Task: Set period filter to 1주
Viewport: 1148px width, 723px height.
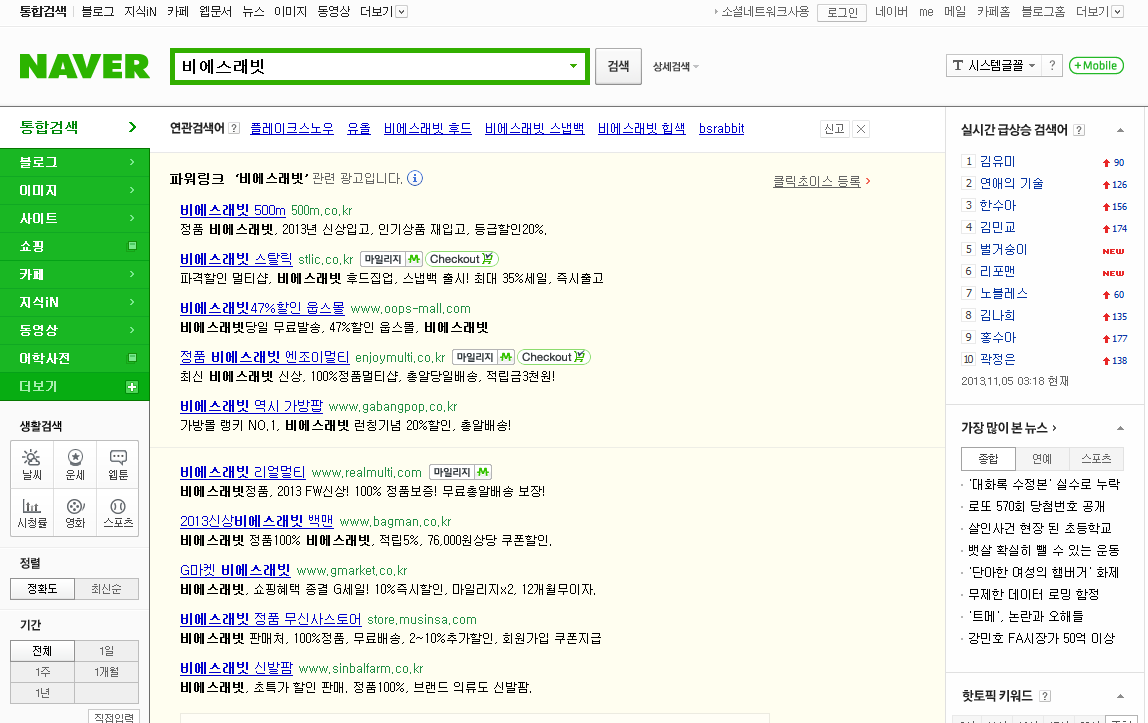Action: [42, 672]
